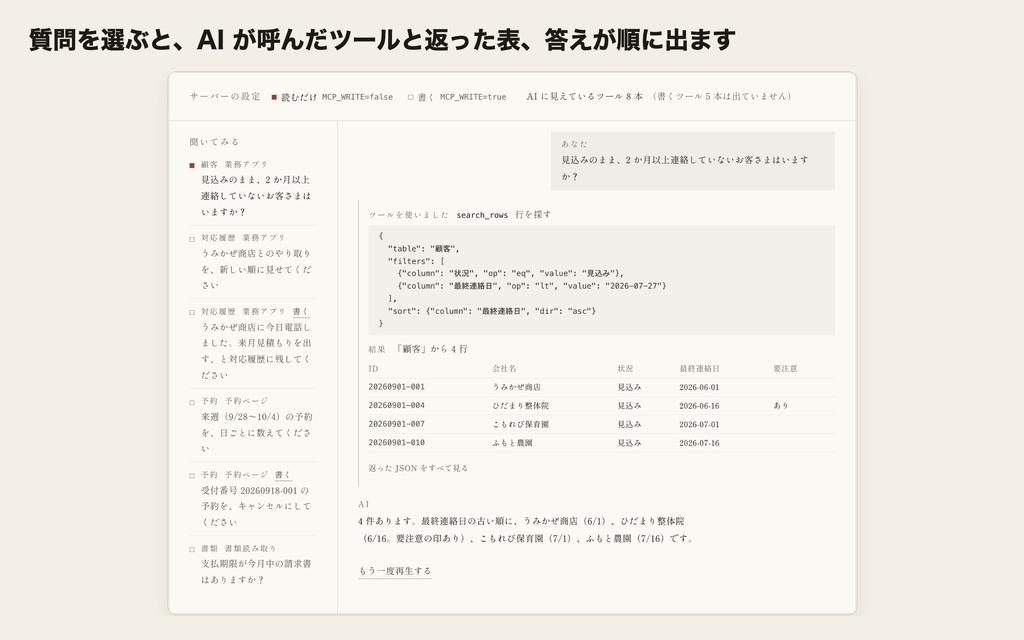Pick the うみかぜ商店 やり取り history question

click(x=251, y=261)
